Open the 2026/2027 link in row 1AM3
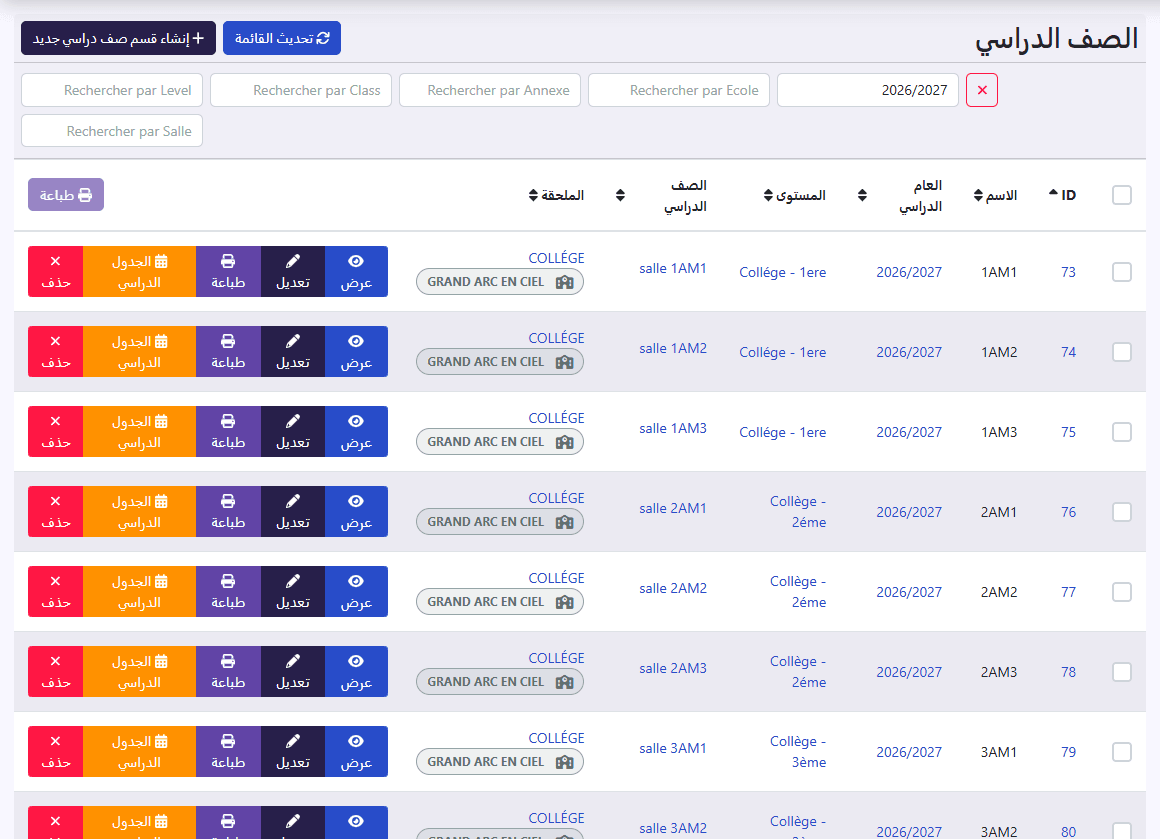Viewport: 1160px width, 839px height. coord(909,432)
